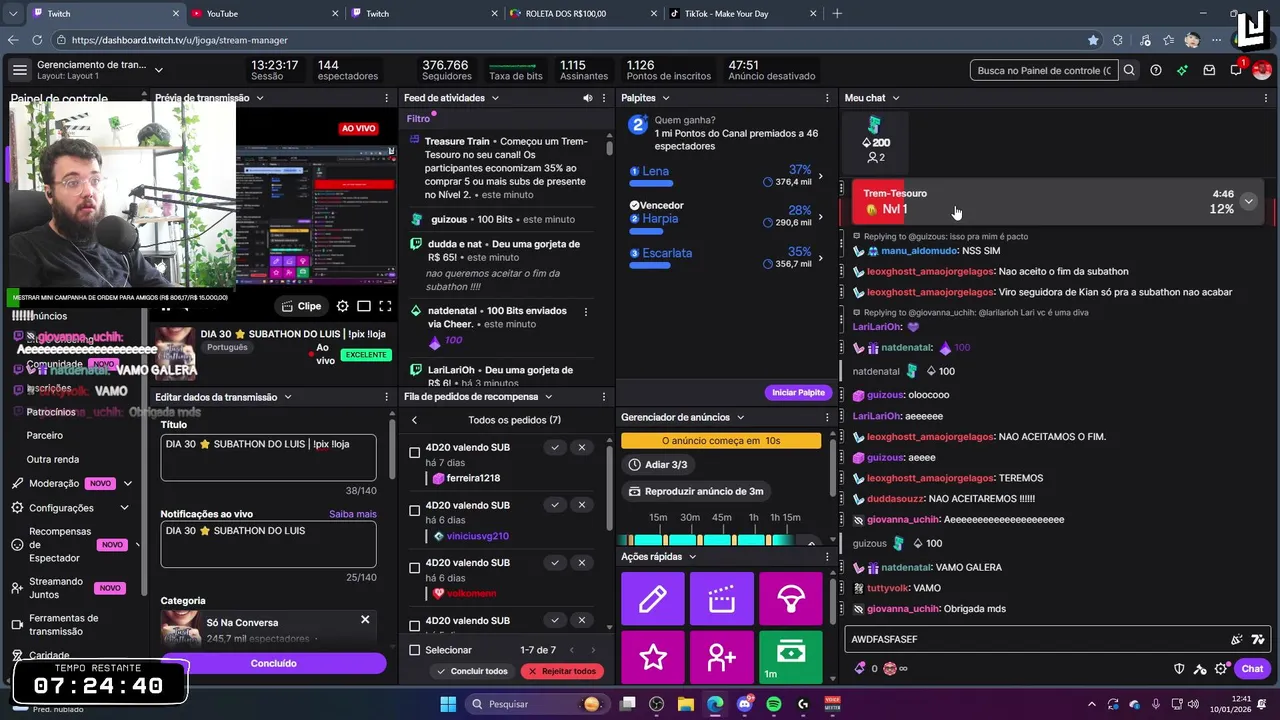Click Rejeitar todos button

(563, 671)
